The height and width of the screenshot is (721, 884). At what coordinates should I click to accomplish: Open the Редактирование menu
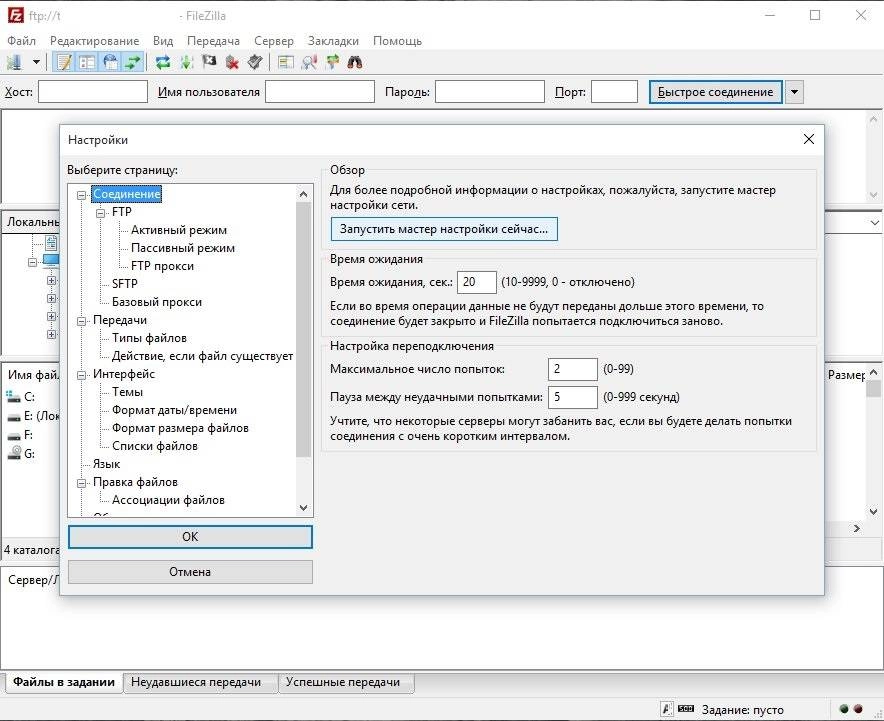coord(94,41)
